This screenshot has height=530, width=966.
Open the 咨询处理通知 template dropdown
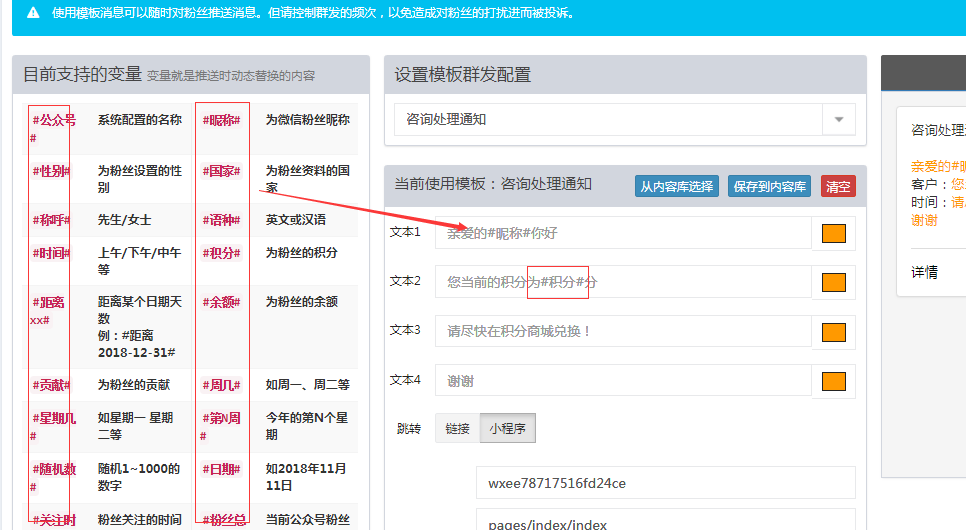[624, 120]
